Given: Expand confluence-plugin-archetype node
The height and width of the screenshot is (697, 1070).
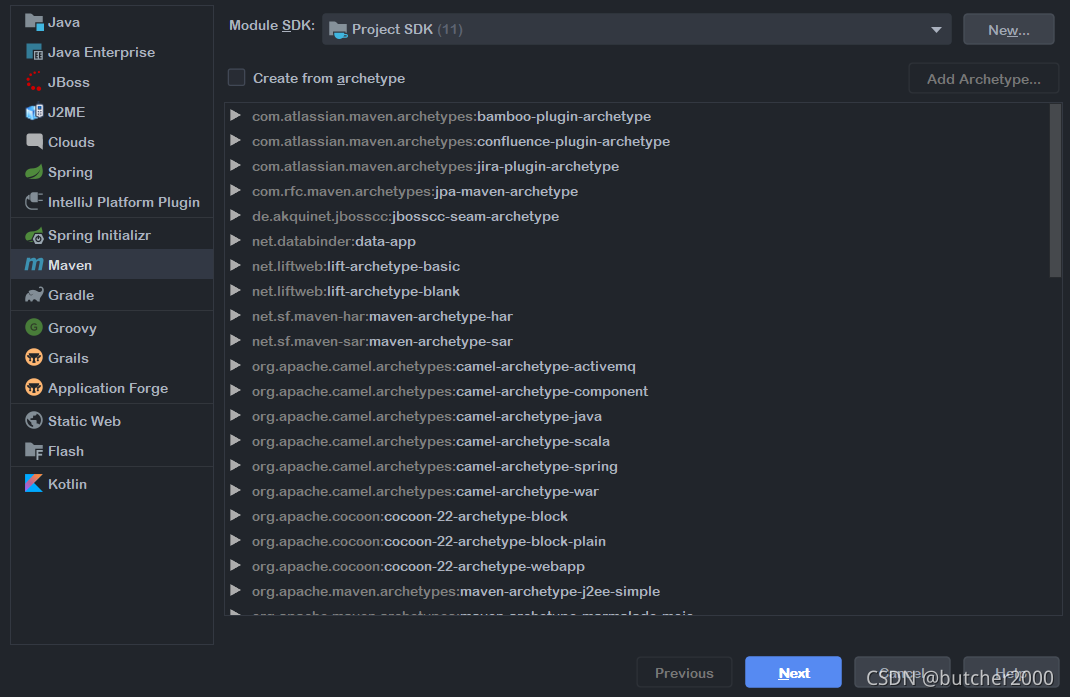Looking at the screenshot, I should [235, 141].
